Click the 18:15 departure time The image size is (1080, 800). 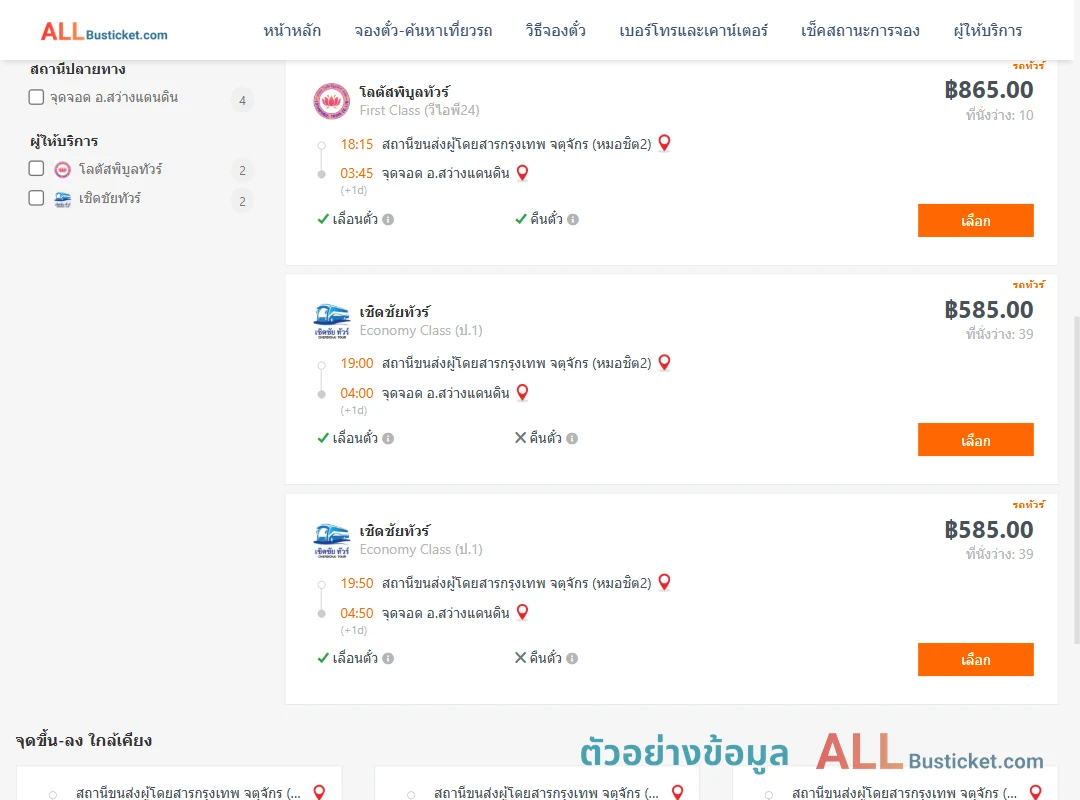356,144
